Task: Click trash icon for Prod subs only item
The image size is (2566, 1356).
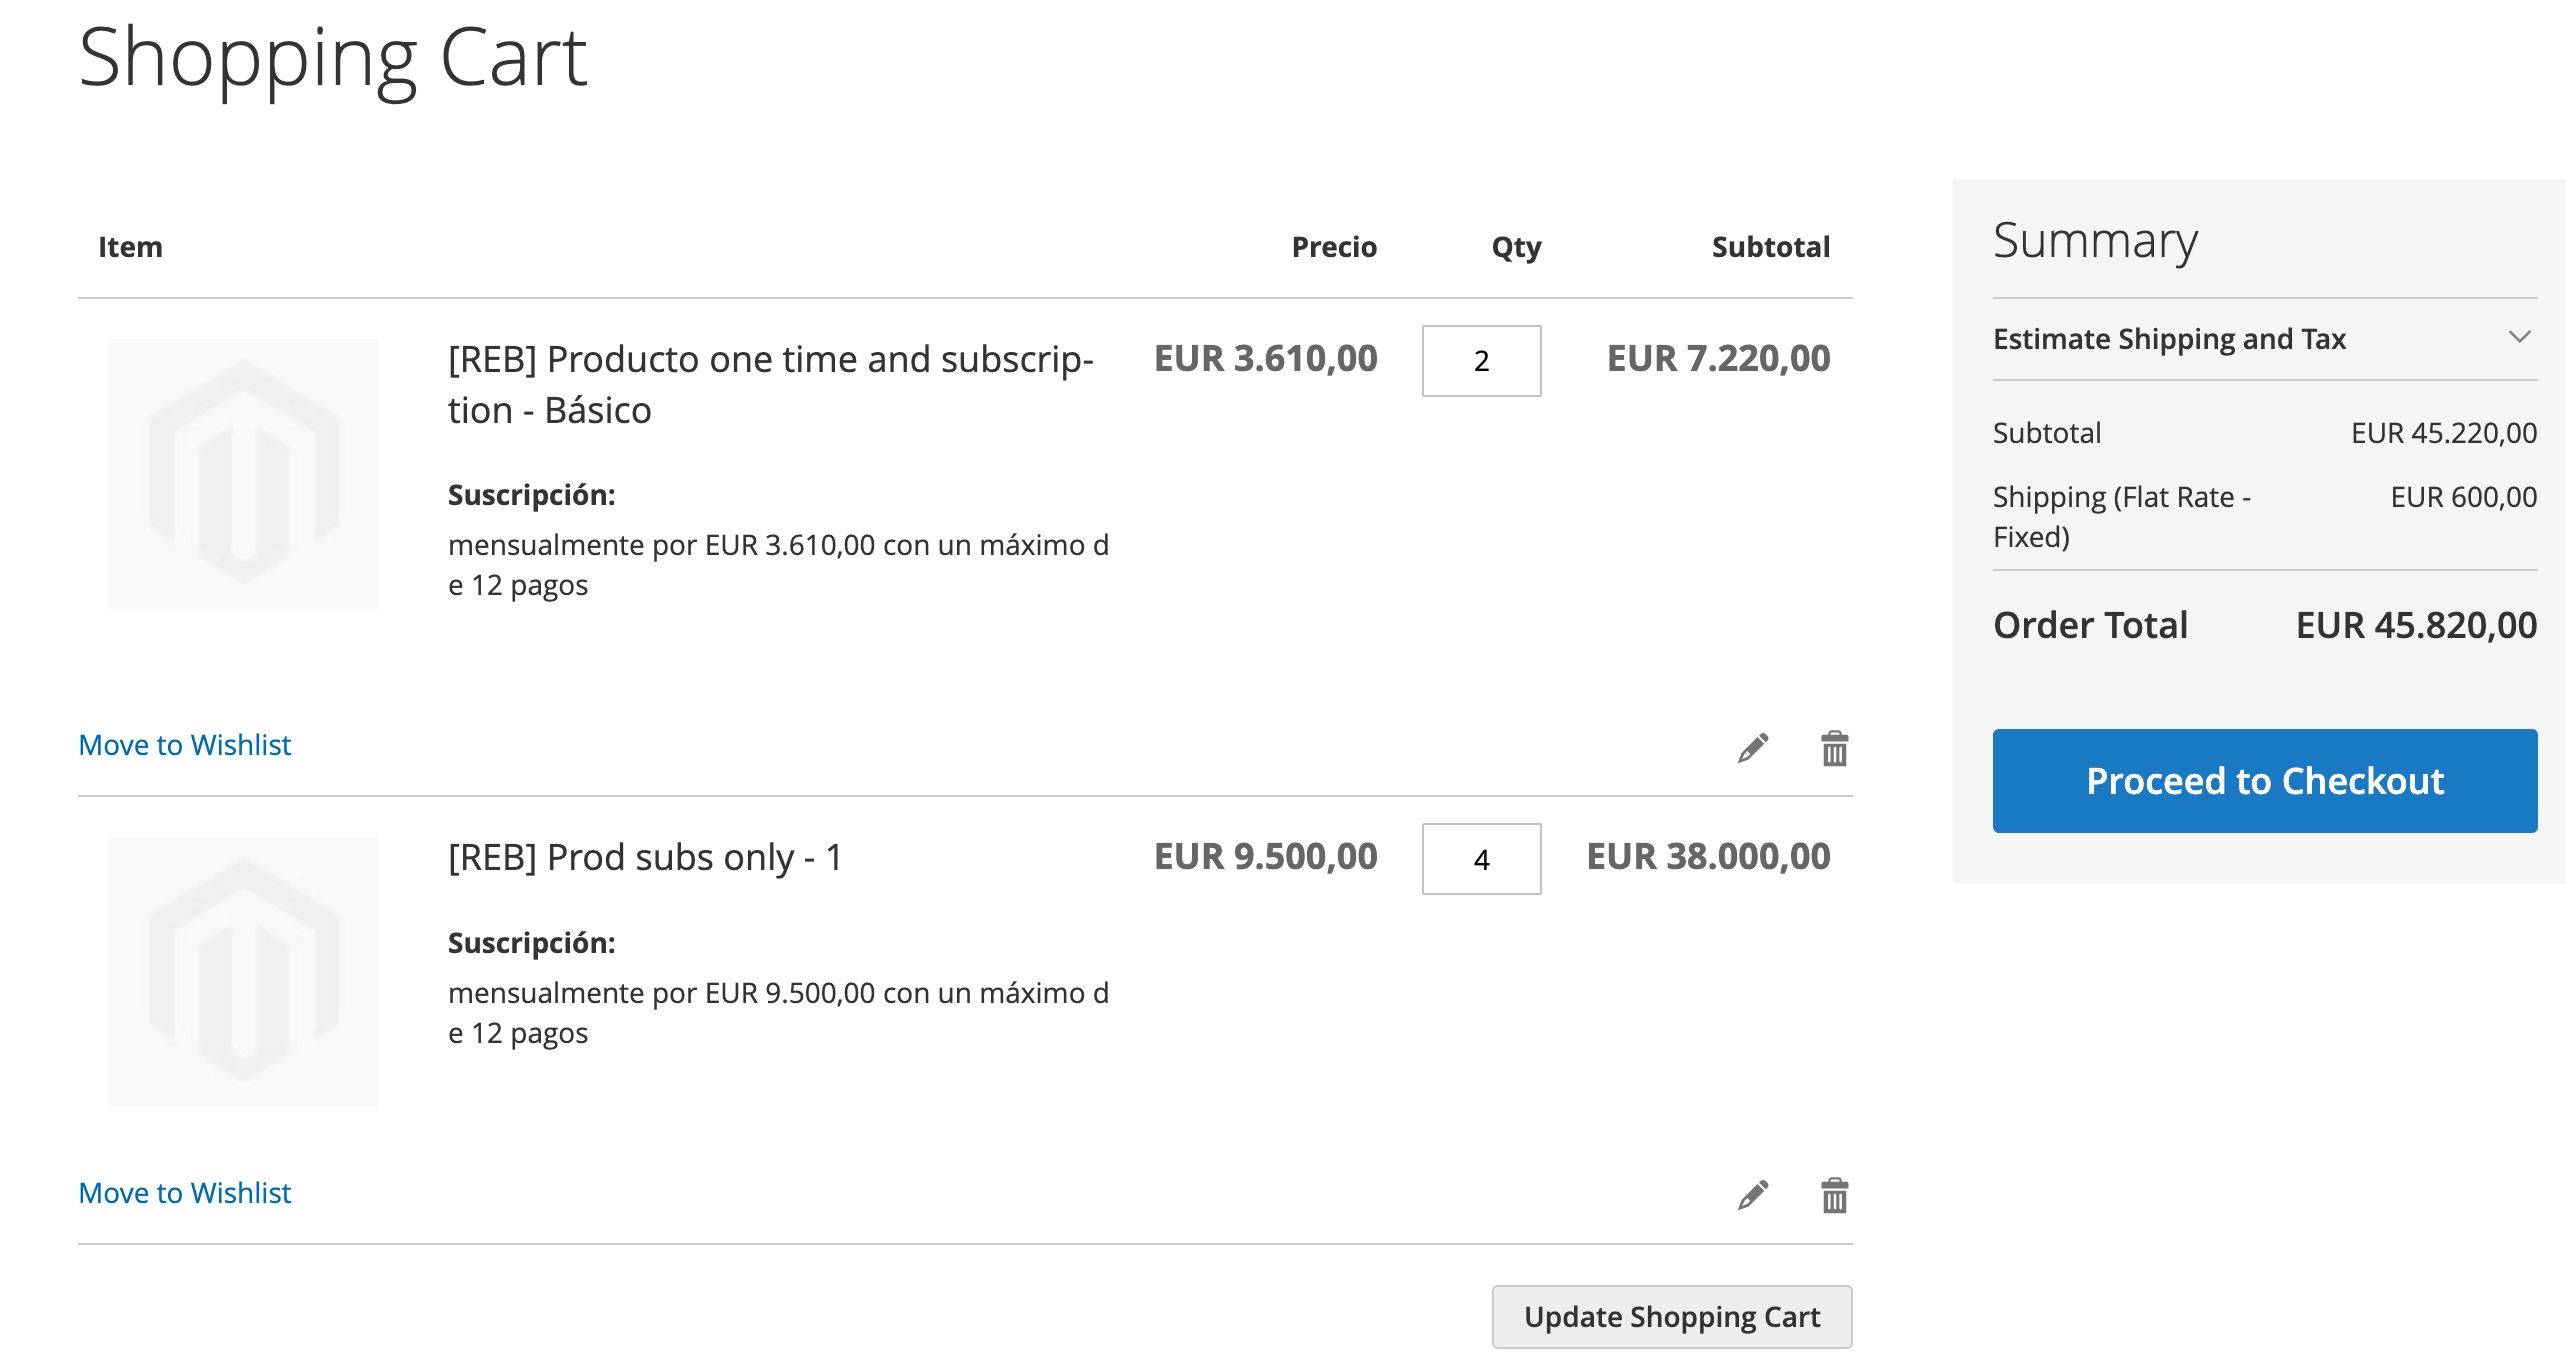Action: click(x=1834, y=1195)
